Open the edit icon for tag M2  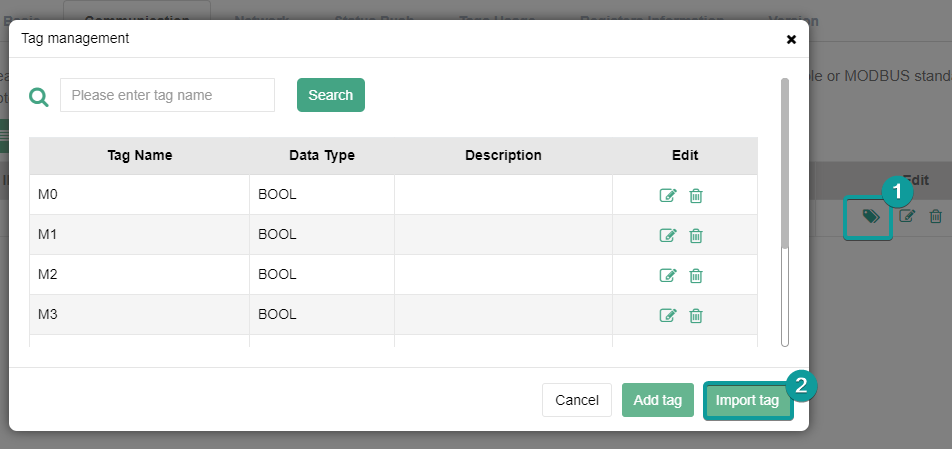click(x=668, y=275)
